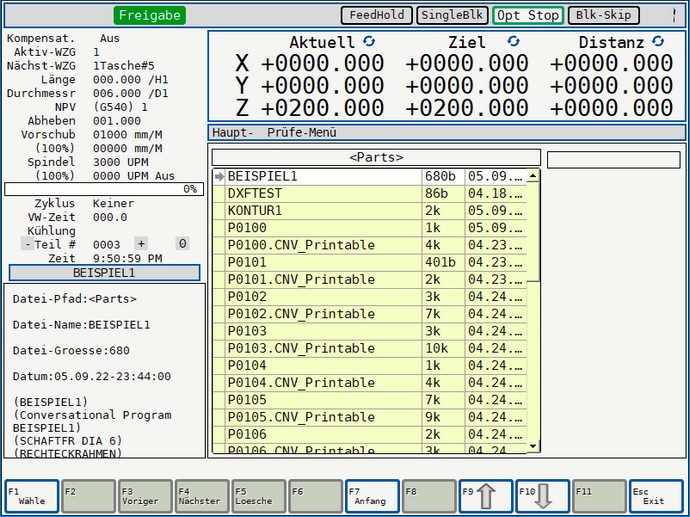690x517 pixels.
Task: Select the P0103 file
Action: point(370,331)
